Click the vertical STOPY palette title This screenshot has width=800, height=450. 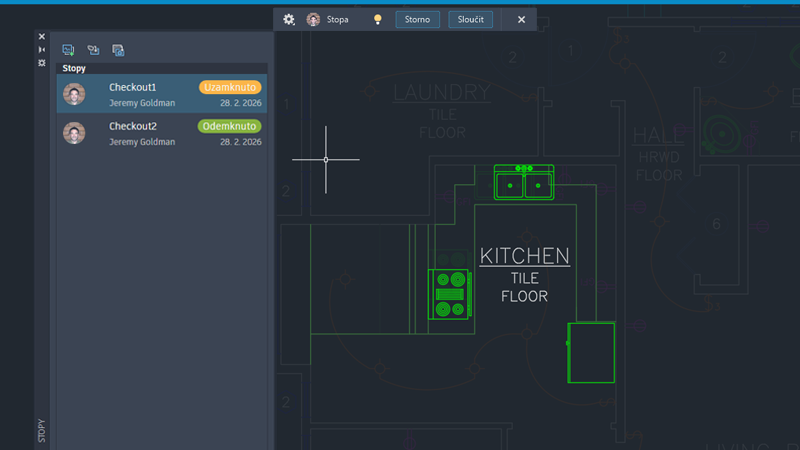pyautogui.click(x=42, y=431)
